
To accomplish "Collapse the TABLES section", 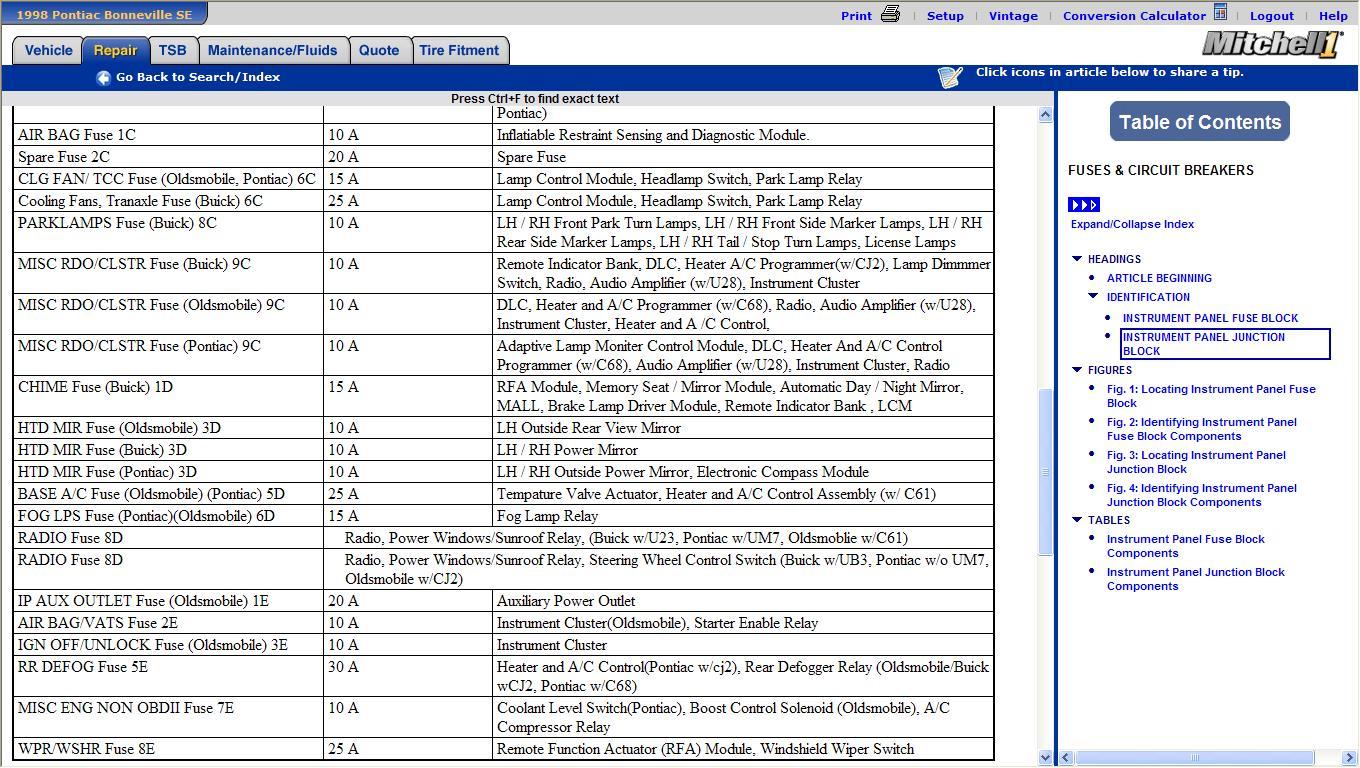I will tap(1077, 520).
